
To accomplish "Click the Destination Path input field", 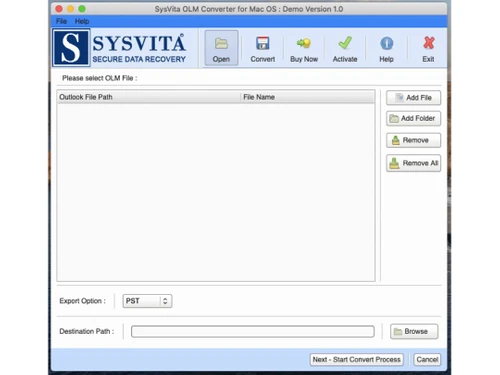I will (253, 332).
